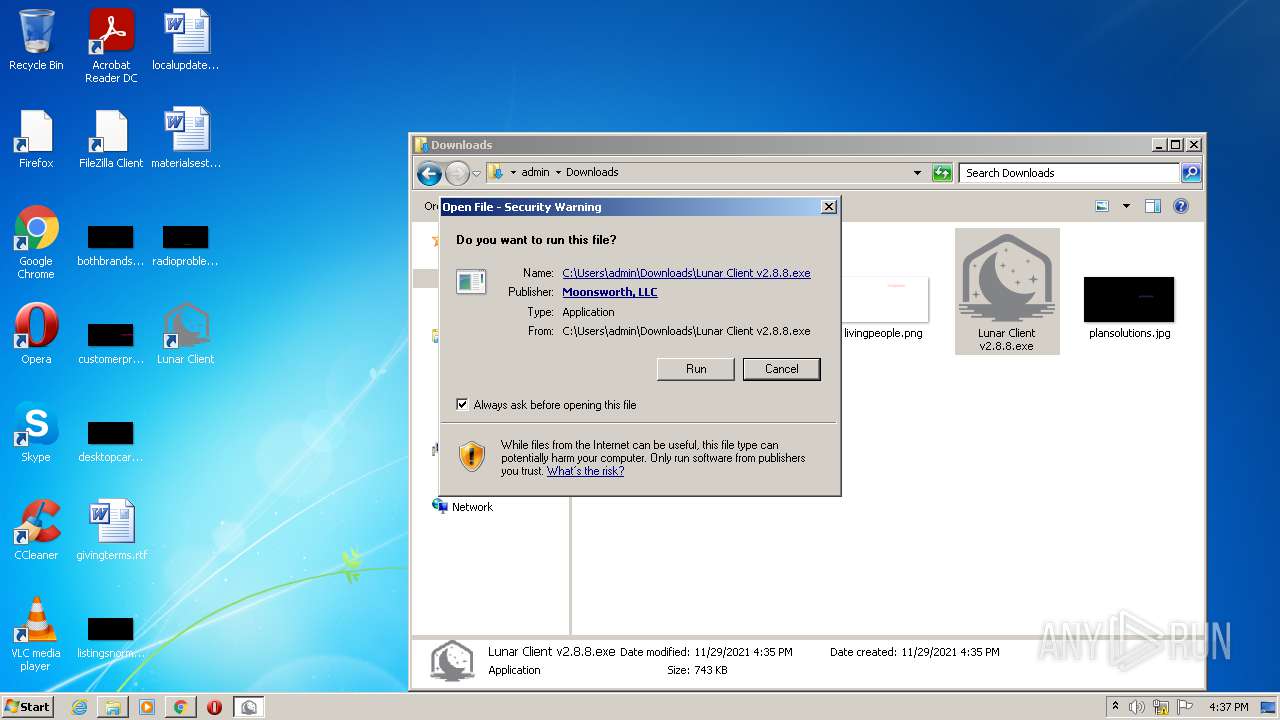The height and width of the screenshot is (720, 1280).
Task: Select the Acrobat Reader DC desktop icon
Action: pos(111,46)
